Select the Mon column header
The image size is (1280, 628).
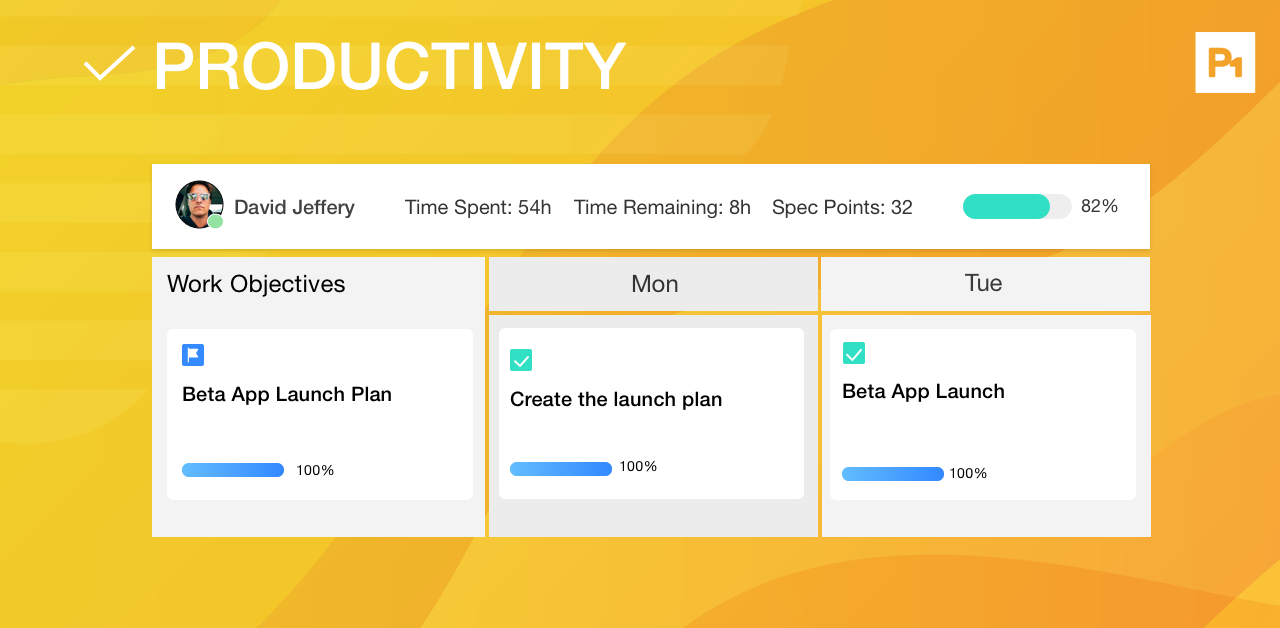[654, 284]
